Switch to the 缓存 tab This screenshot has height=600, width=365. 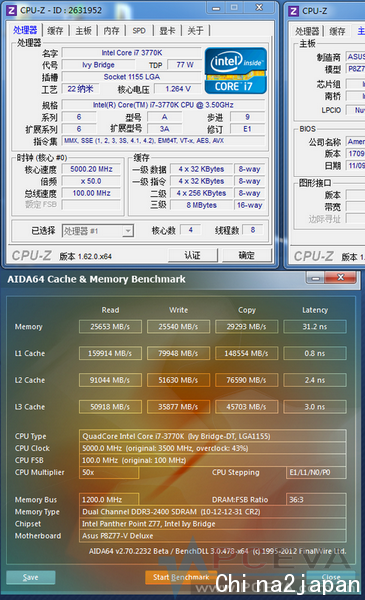click(55, 31)
